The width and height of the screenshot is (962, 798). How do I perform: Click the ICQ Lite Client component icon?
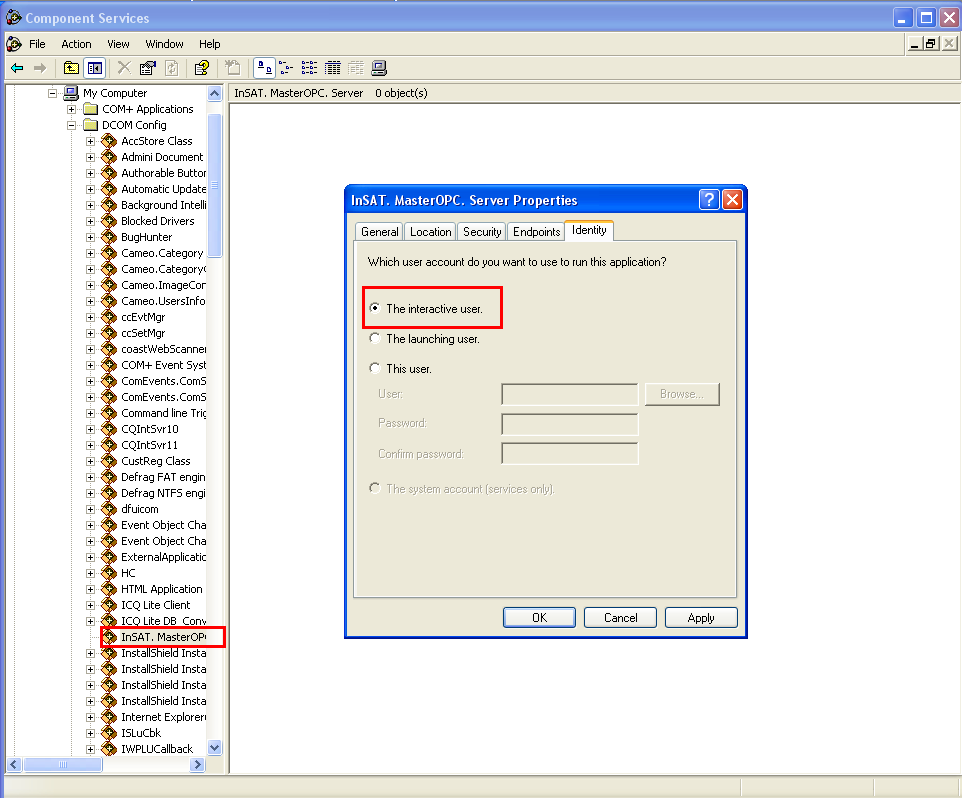109,605
